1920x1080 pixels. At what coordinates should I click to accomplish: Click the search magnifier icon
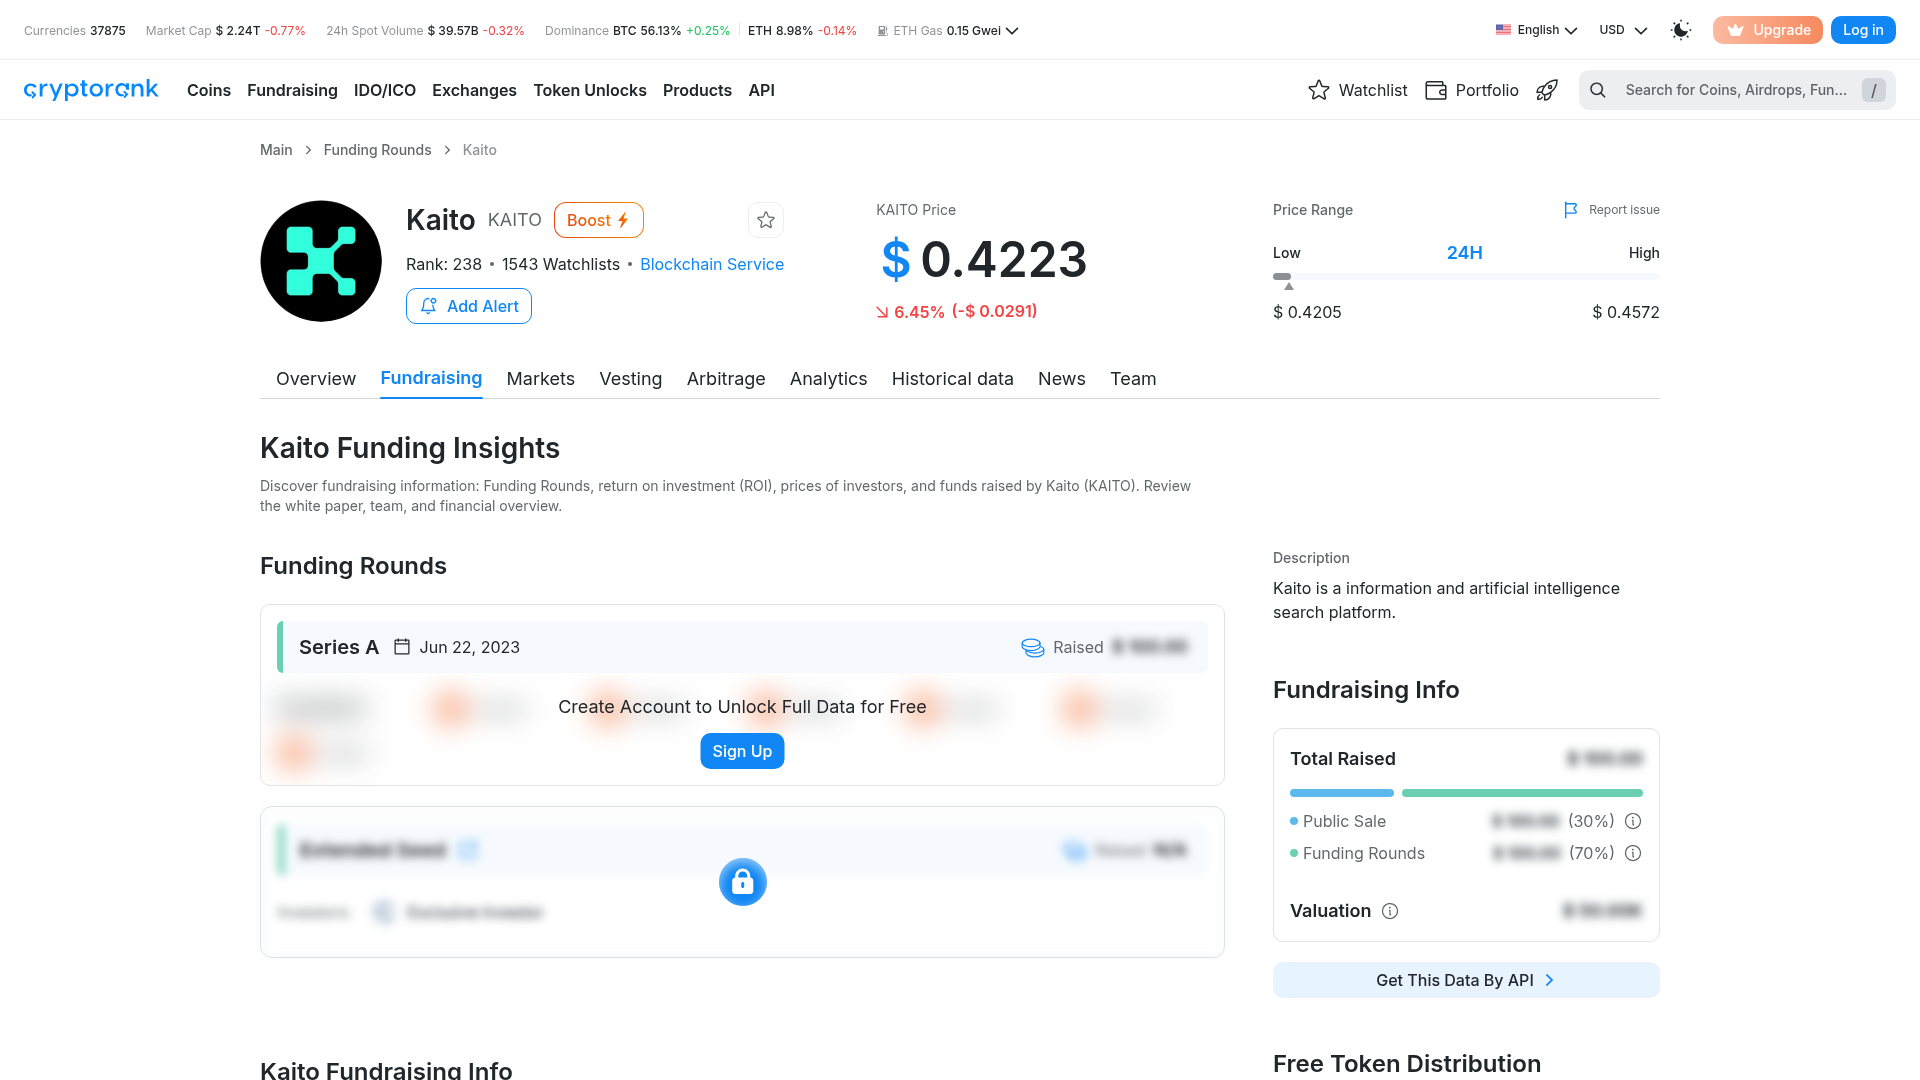point(1598,90)
